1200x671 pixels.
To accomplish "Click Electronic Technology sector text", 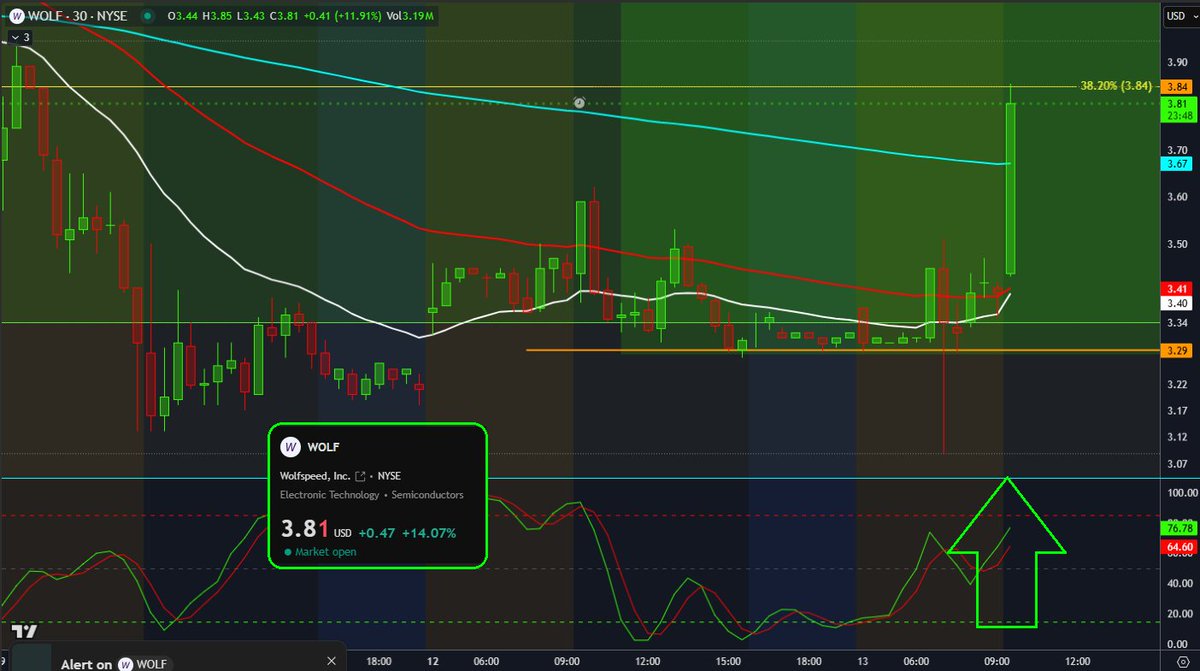I will click(x=329, y=495).
